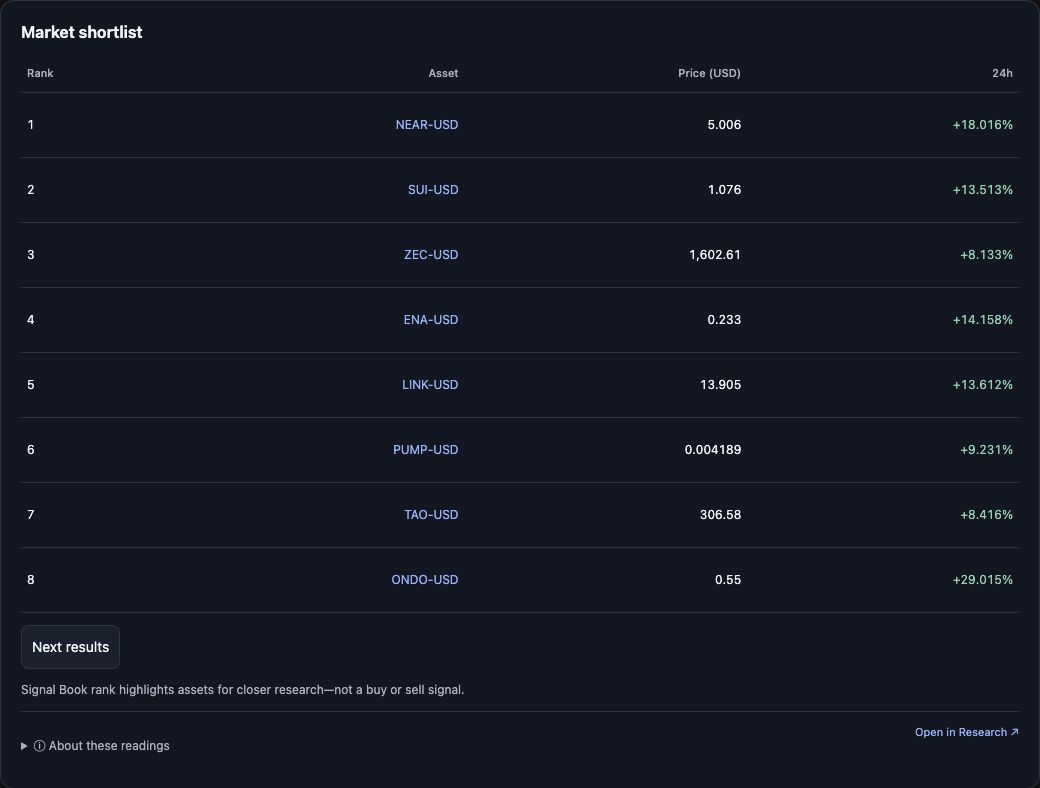Open the NEAR-USD asset link
The image size is (1040, 788).
[x=426, y=125]
